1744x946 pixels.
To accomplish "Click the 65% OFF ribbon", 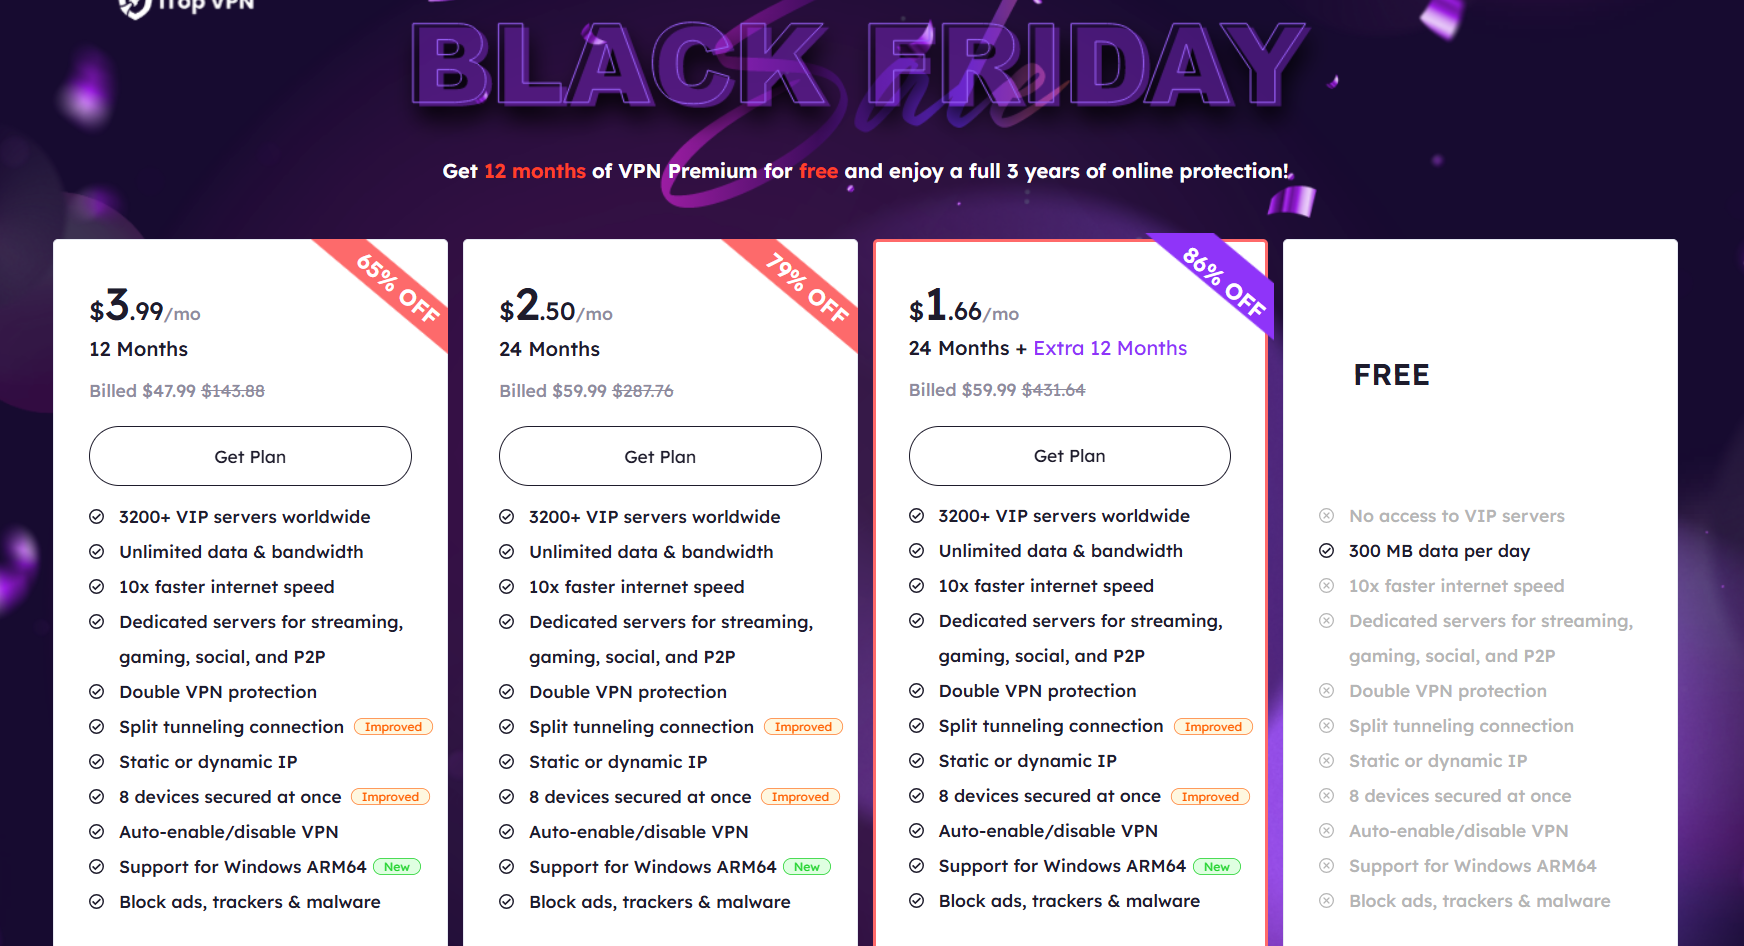I will pyautogui.click(x=398, y=289).
